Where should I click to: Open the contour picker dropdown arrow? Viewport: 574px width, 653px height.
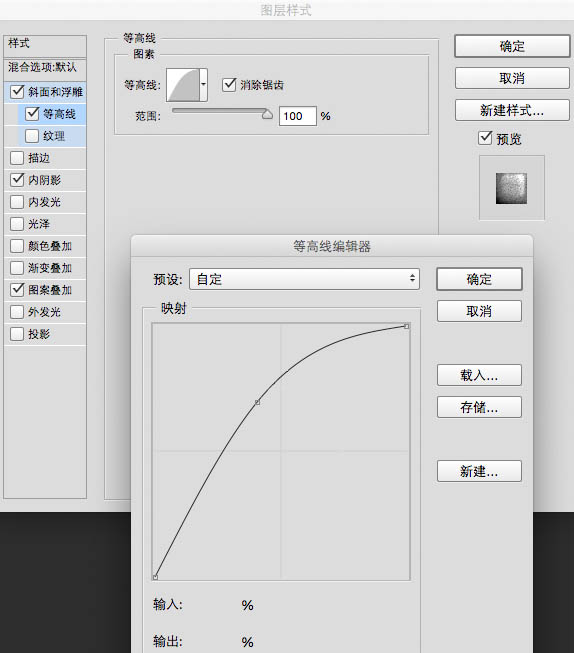(x=203, y=85)
